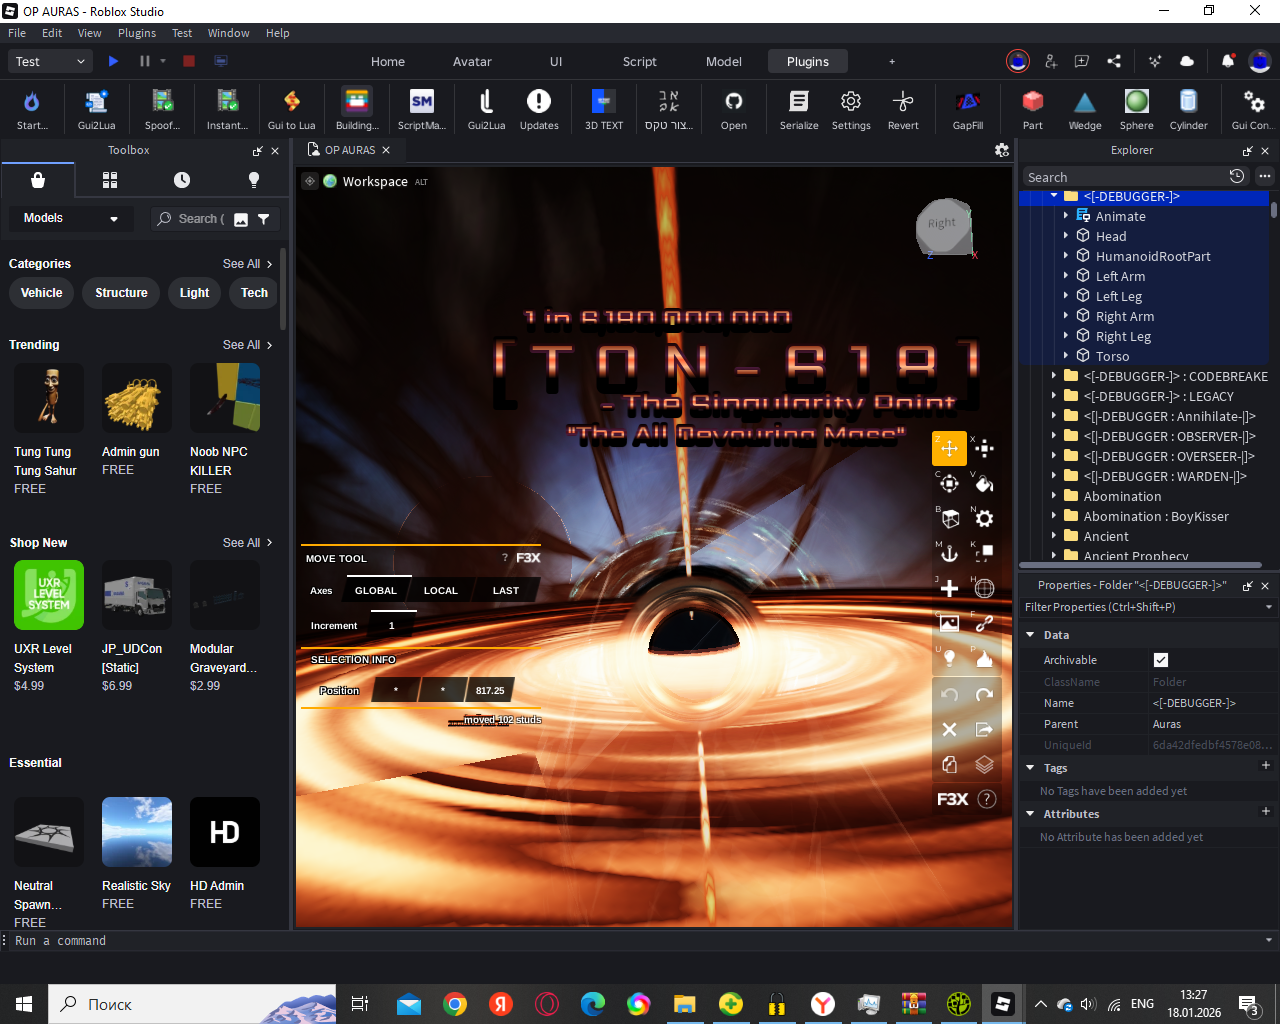Click the F3X paint bucket tool
The width and height of the screenshot is (1280, 1024).
pos(984,484)
